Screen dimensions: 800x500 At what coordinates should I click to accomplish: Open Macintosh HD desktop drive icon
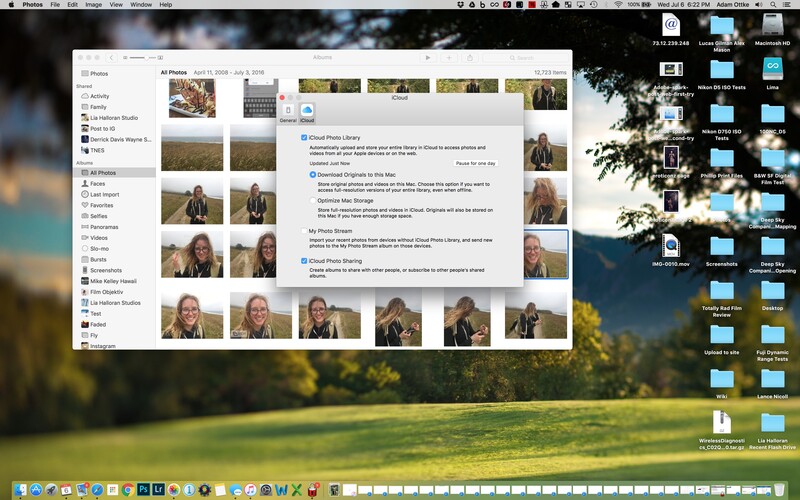point(772,30)
